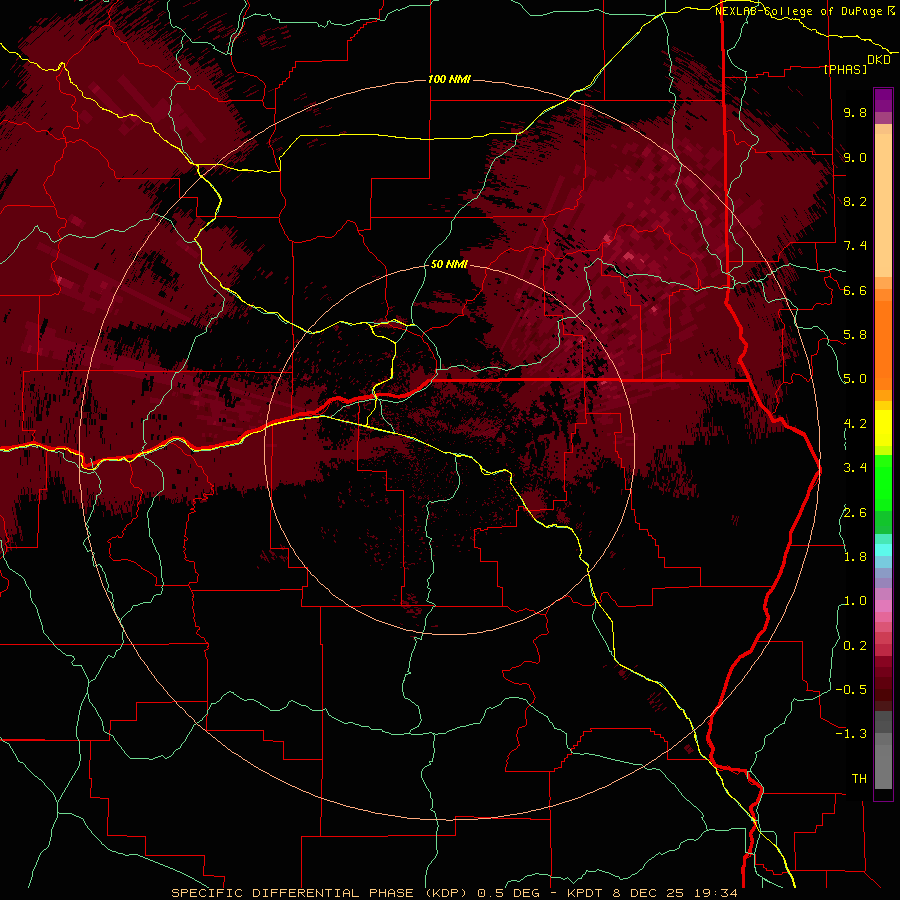Click the 100 NMI range ring label

[449, 79]
